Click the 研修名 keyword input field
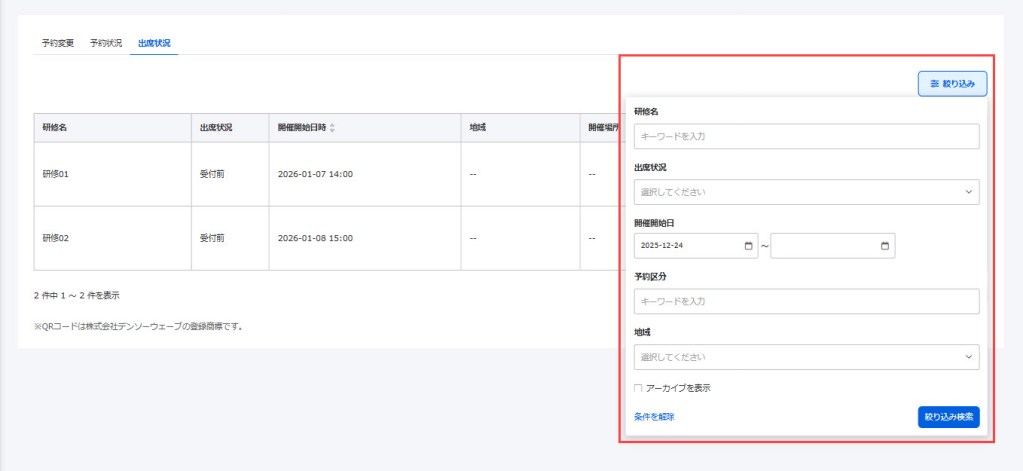This screenshot has width=1023, height=471. click(806, 136)
